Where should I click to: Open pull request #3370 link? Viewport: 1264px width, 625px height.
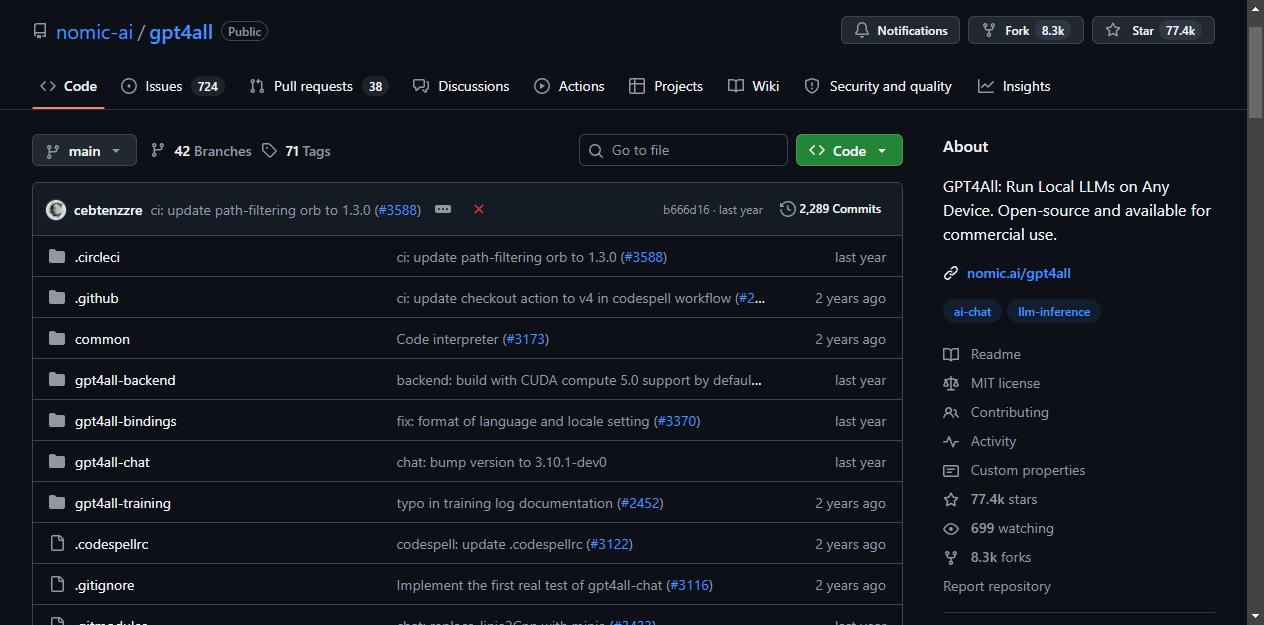tap(677, 421)
